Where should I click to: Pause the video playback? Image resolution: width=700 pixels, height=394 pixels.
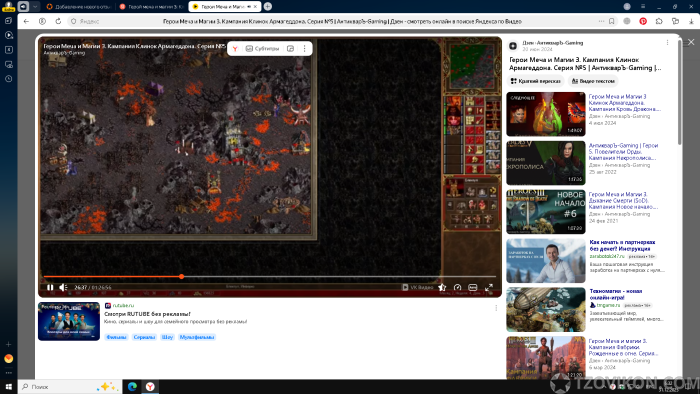click(x=50, y=287)
